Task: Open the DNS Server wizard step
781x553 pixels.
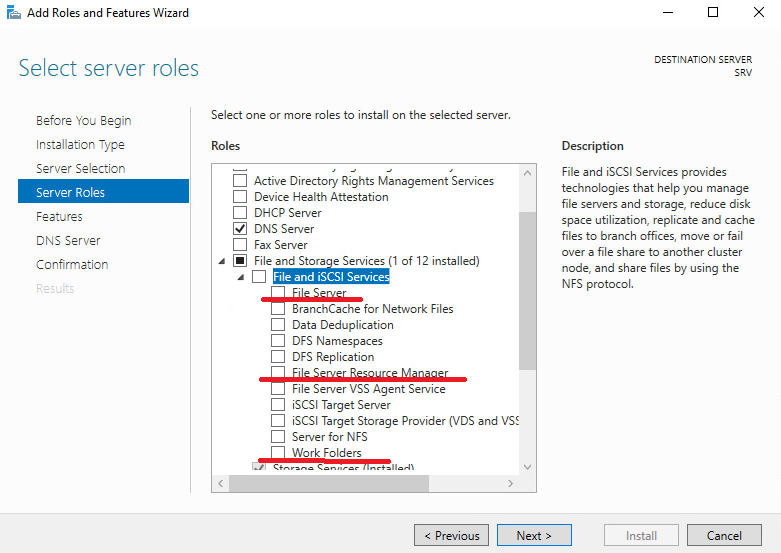Action: (68, 240)
